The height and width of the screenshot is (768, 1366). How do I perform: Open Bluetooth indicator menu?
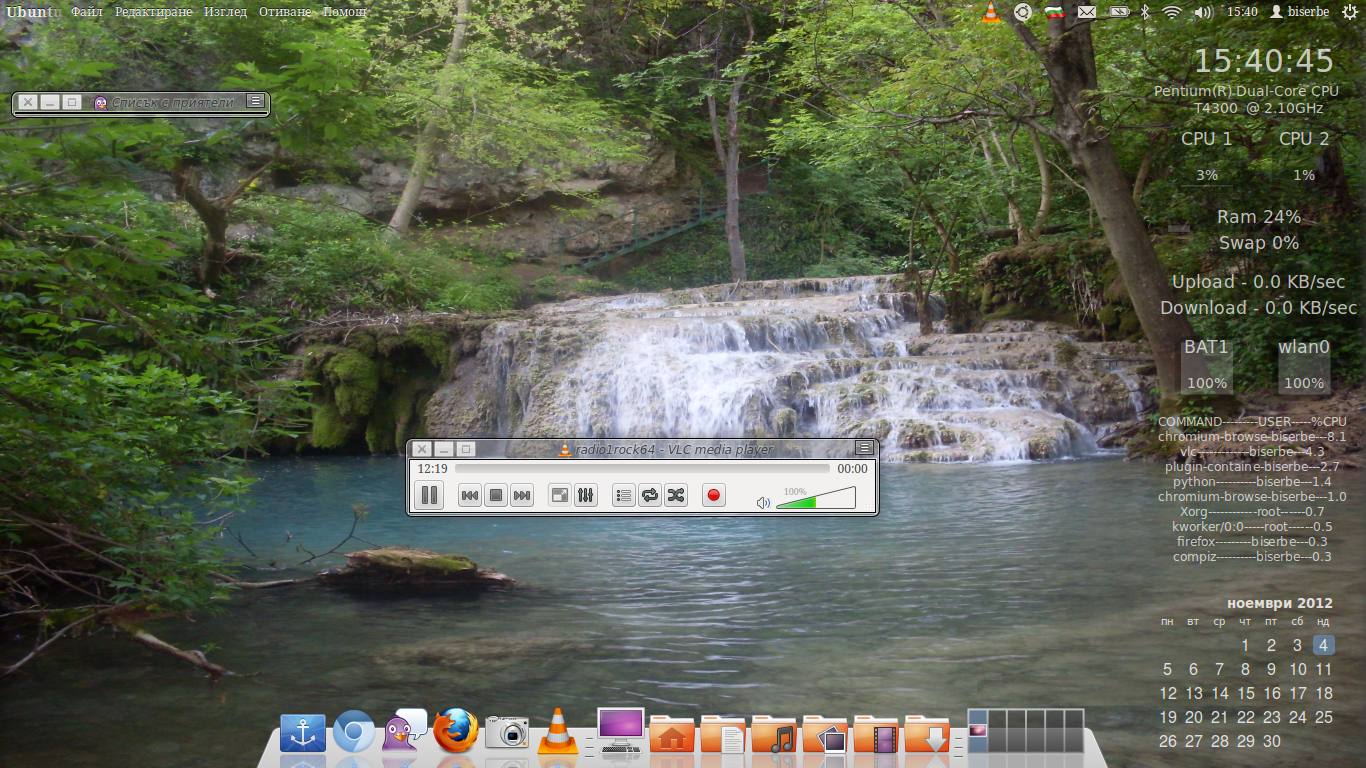[x=1147, y=12]
